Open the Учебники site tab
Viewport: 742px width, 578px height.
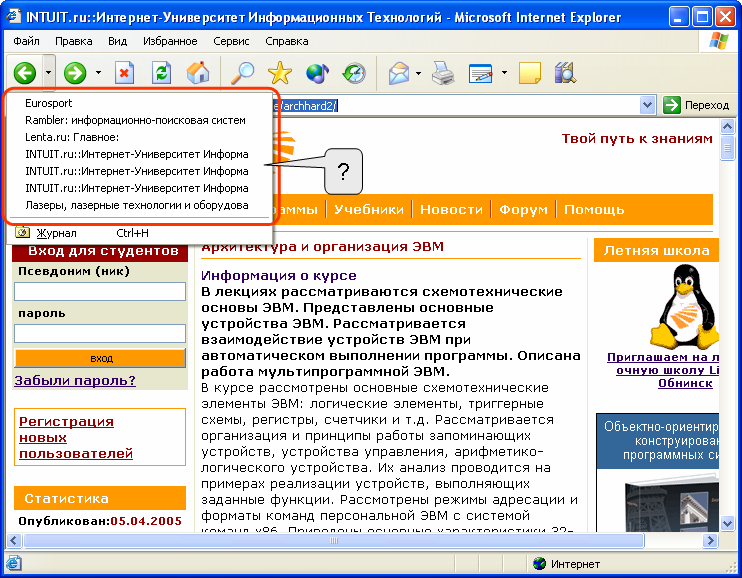(369, 209)
